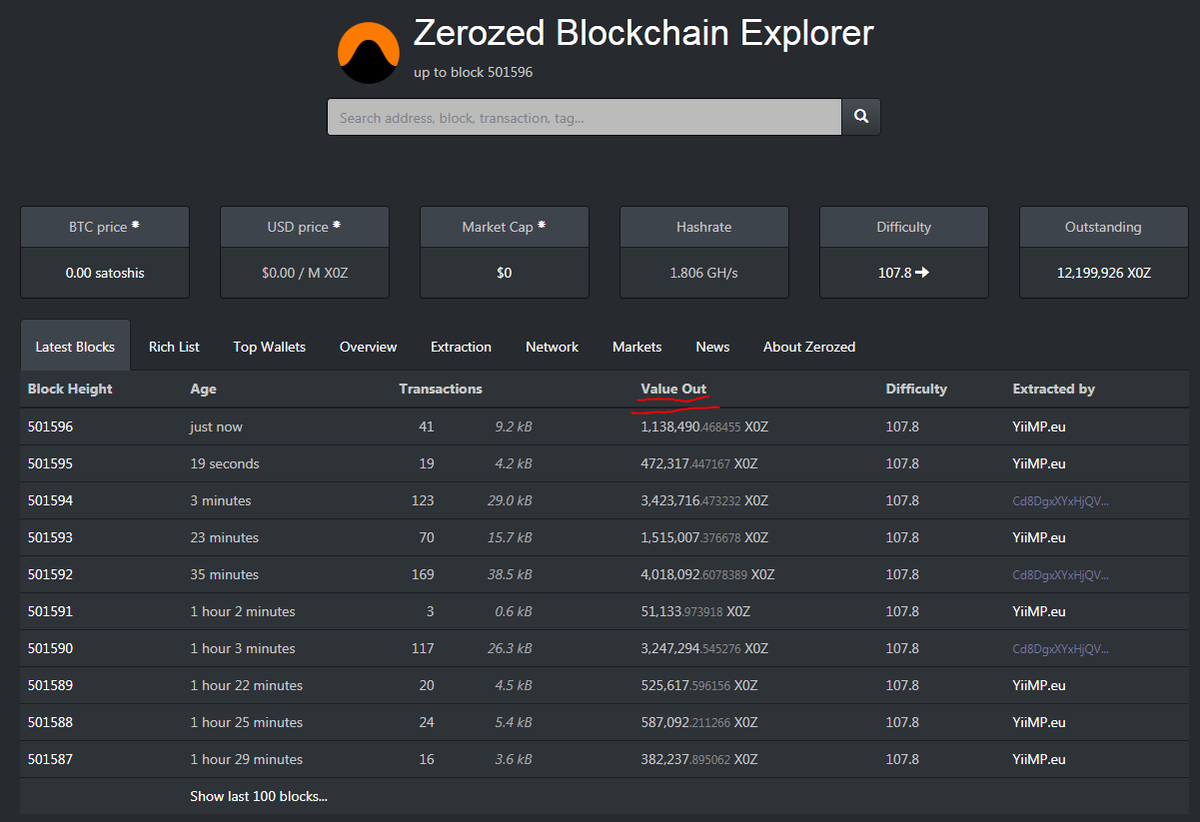Click the orange Zerozed logo icon
The height and width of the screenshot is (822, 1200).
pyautogui.click(x=368, y=52)
